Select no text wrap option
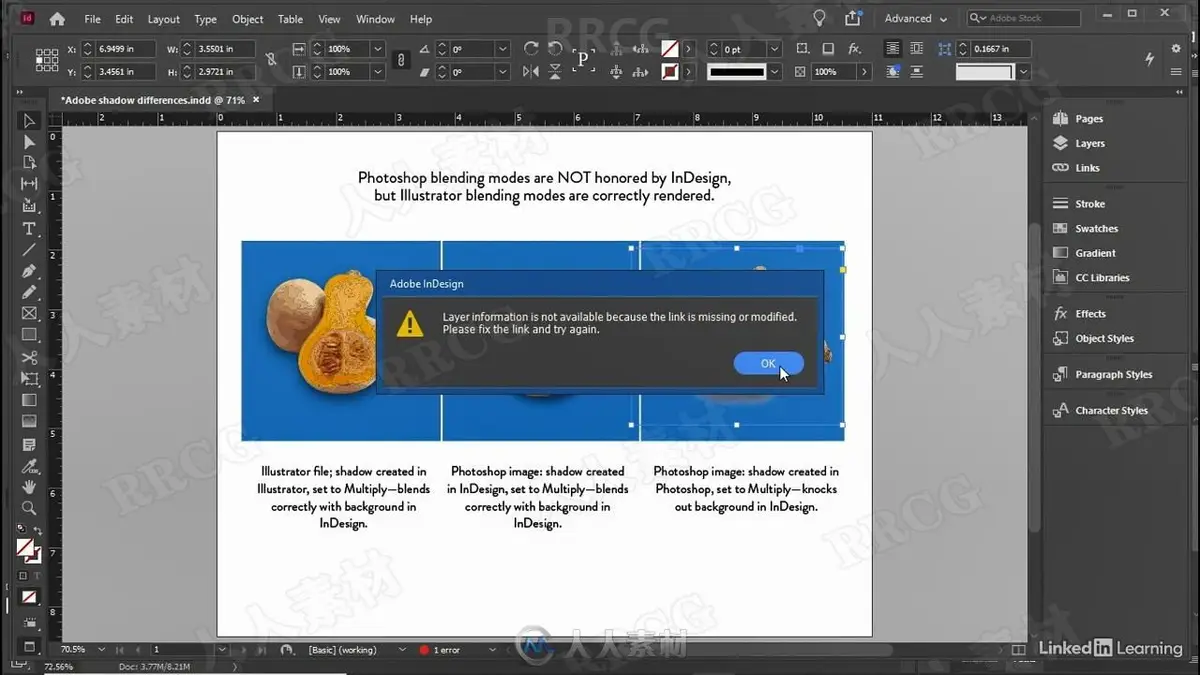The width and height of the screenshot is (1200, 675). pyautogui.click(x=892, y=48)
